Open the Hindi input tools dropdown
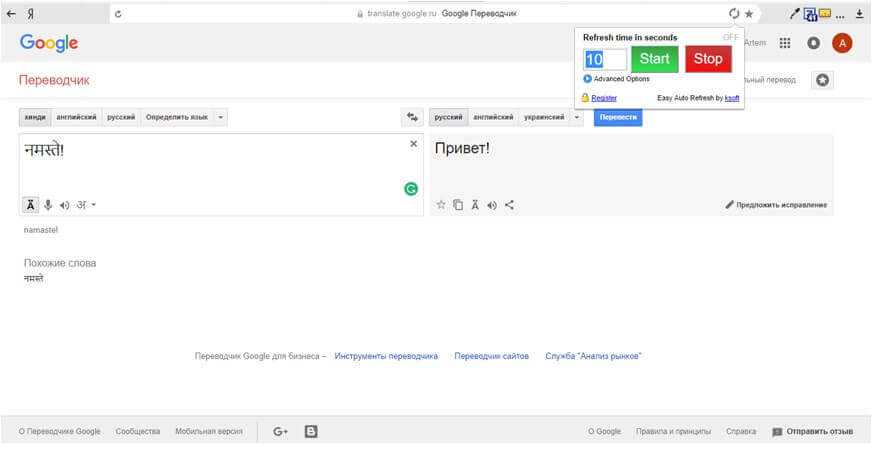Viewport: 893px width, 449px height. click(86, 205)
